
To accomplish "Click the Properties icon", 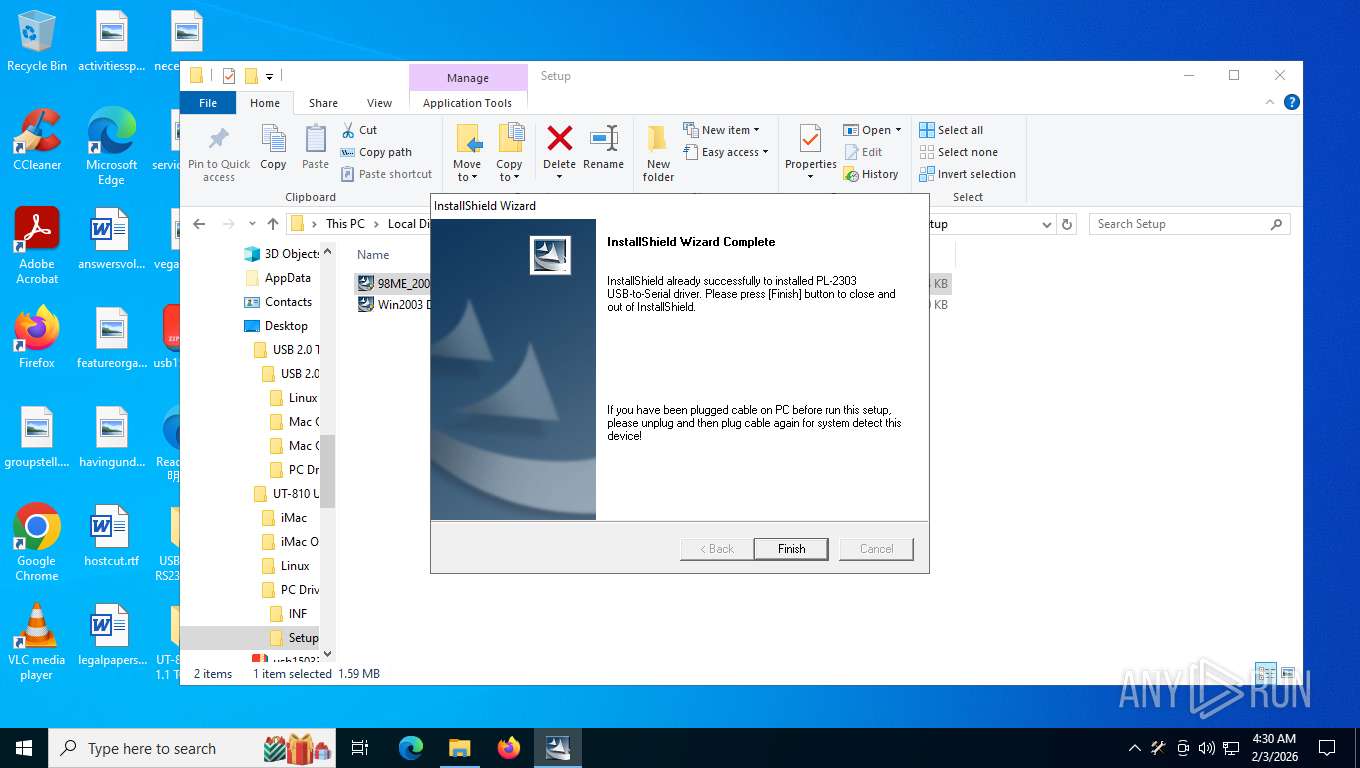I will (810, 140).
